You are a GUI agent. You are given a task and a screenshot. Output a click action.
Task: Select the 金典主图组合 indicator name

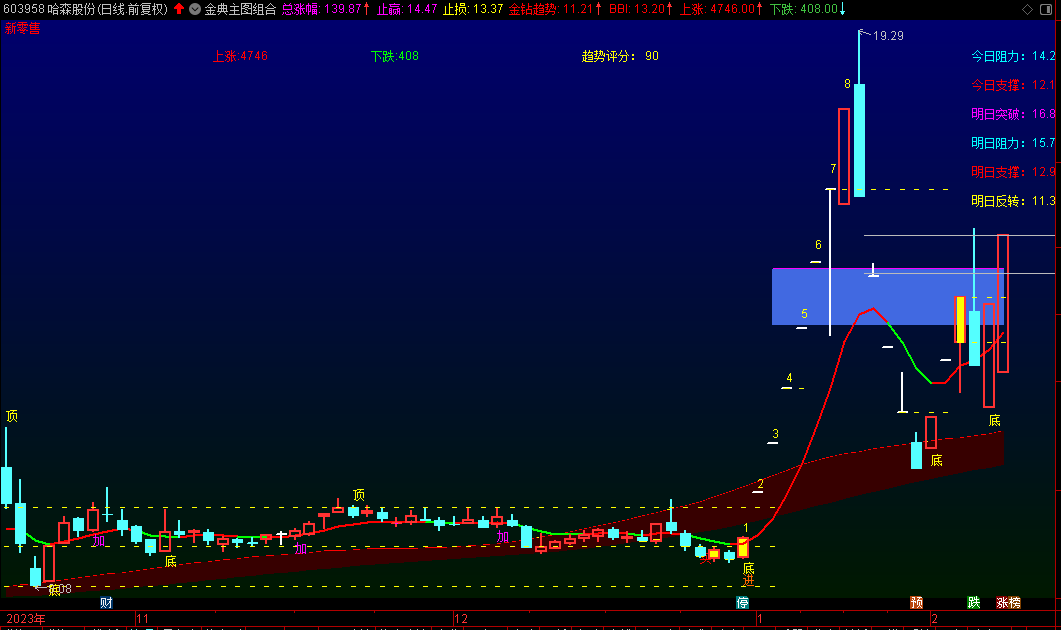(x=240, y=9)
